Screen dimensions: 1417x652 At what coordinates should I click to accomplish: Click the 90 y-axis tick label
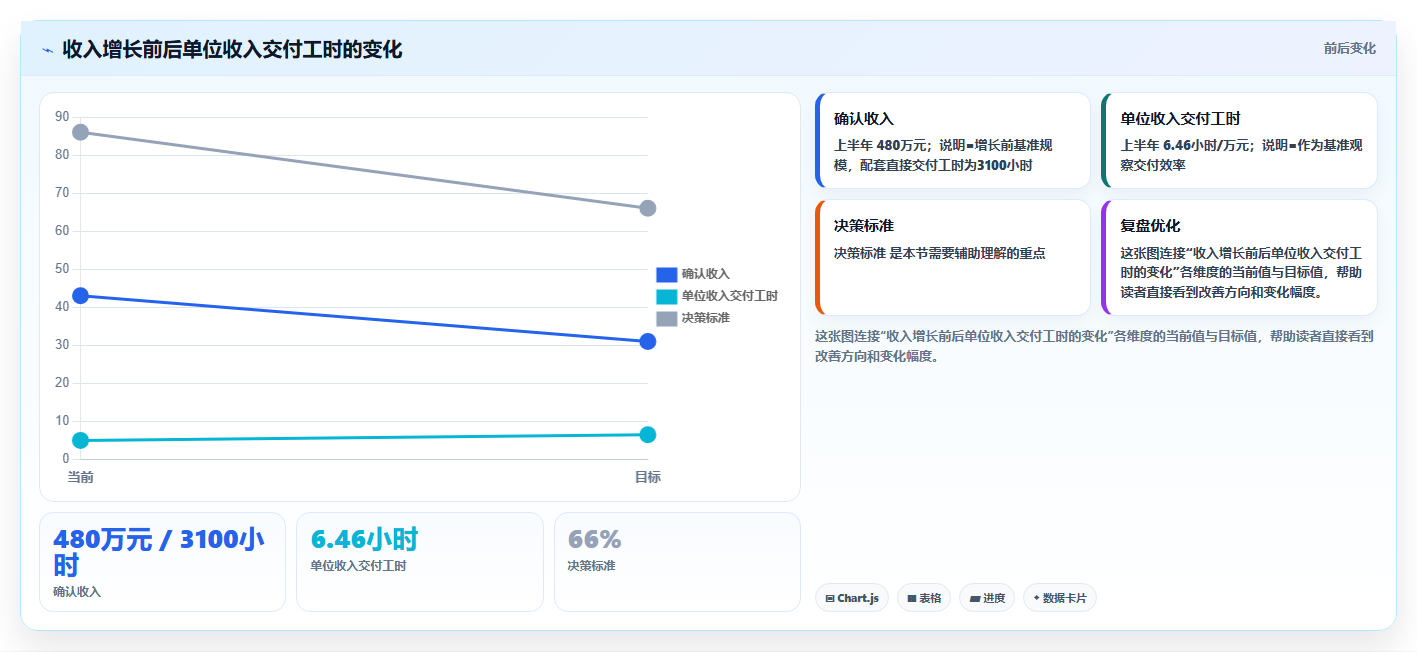[x=62, y=117]
